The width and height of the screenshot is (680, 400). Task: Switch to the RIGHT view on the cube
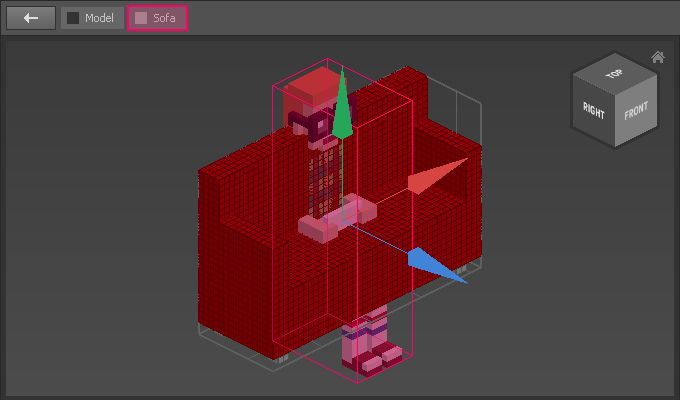point(594,111)
